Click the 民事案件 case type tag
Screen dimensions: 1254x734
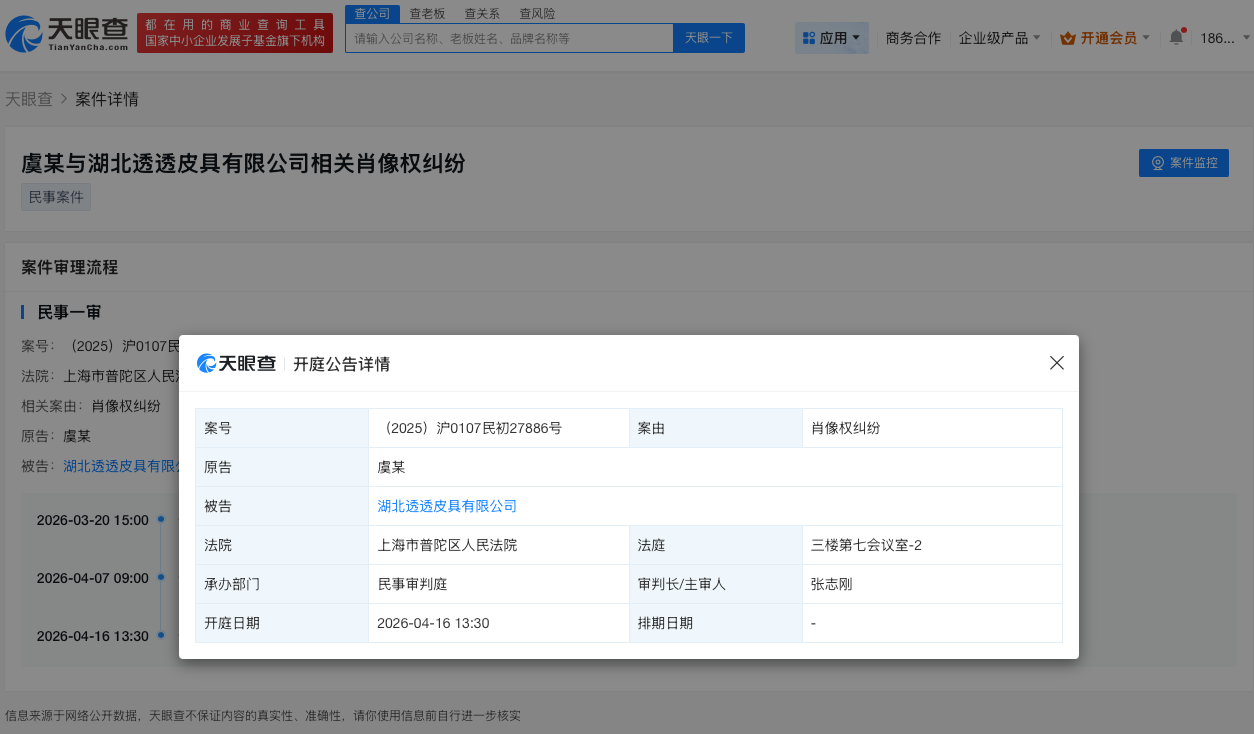(55, 196)
